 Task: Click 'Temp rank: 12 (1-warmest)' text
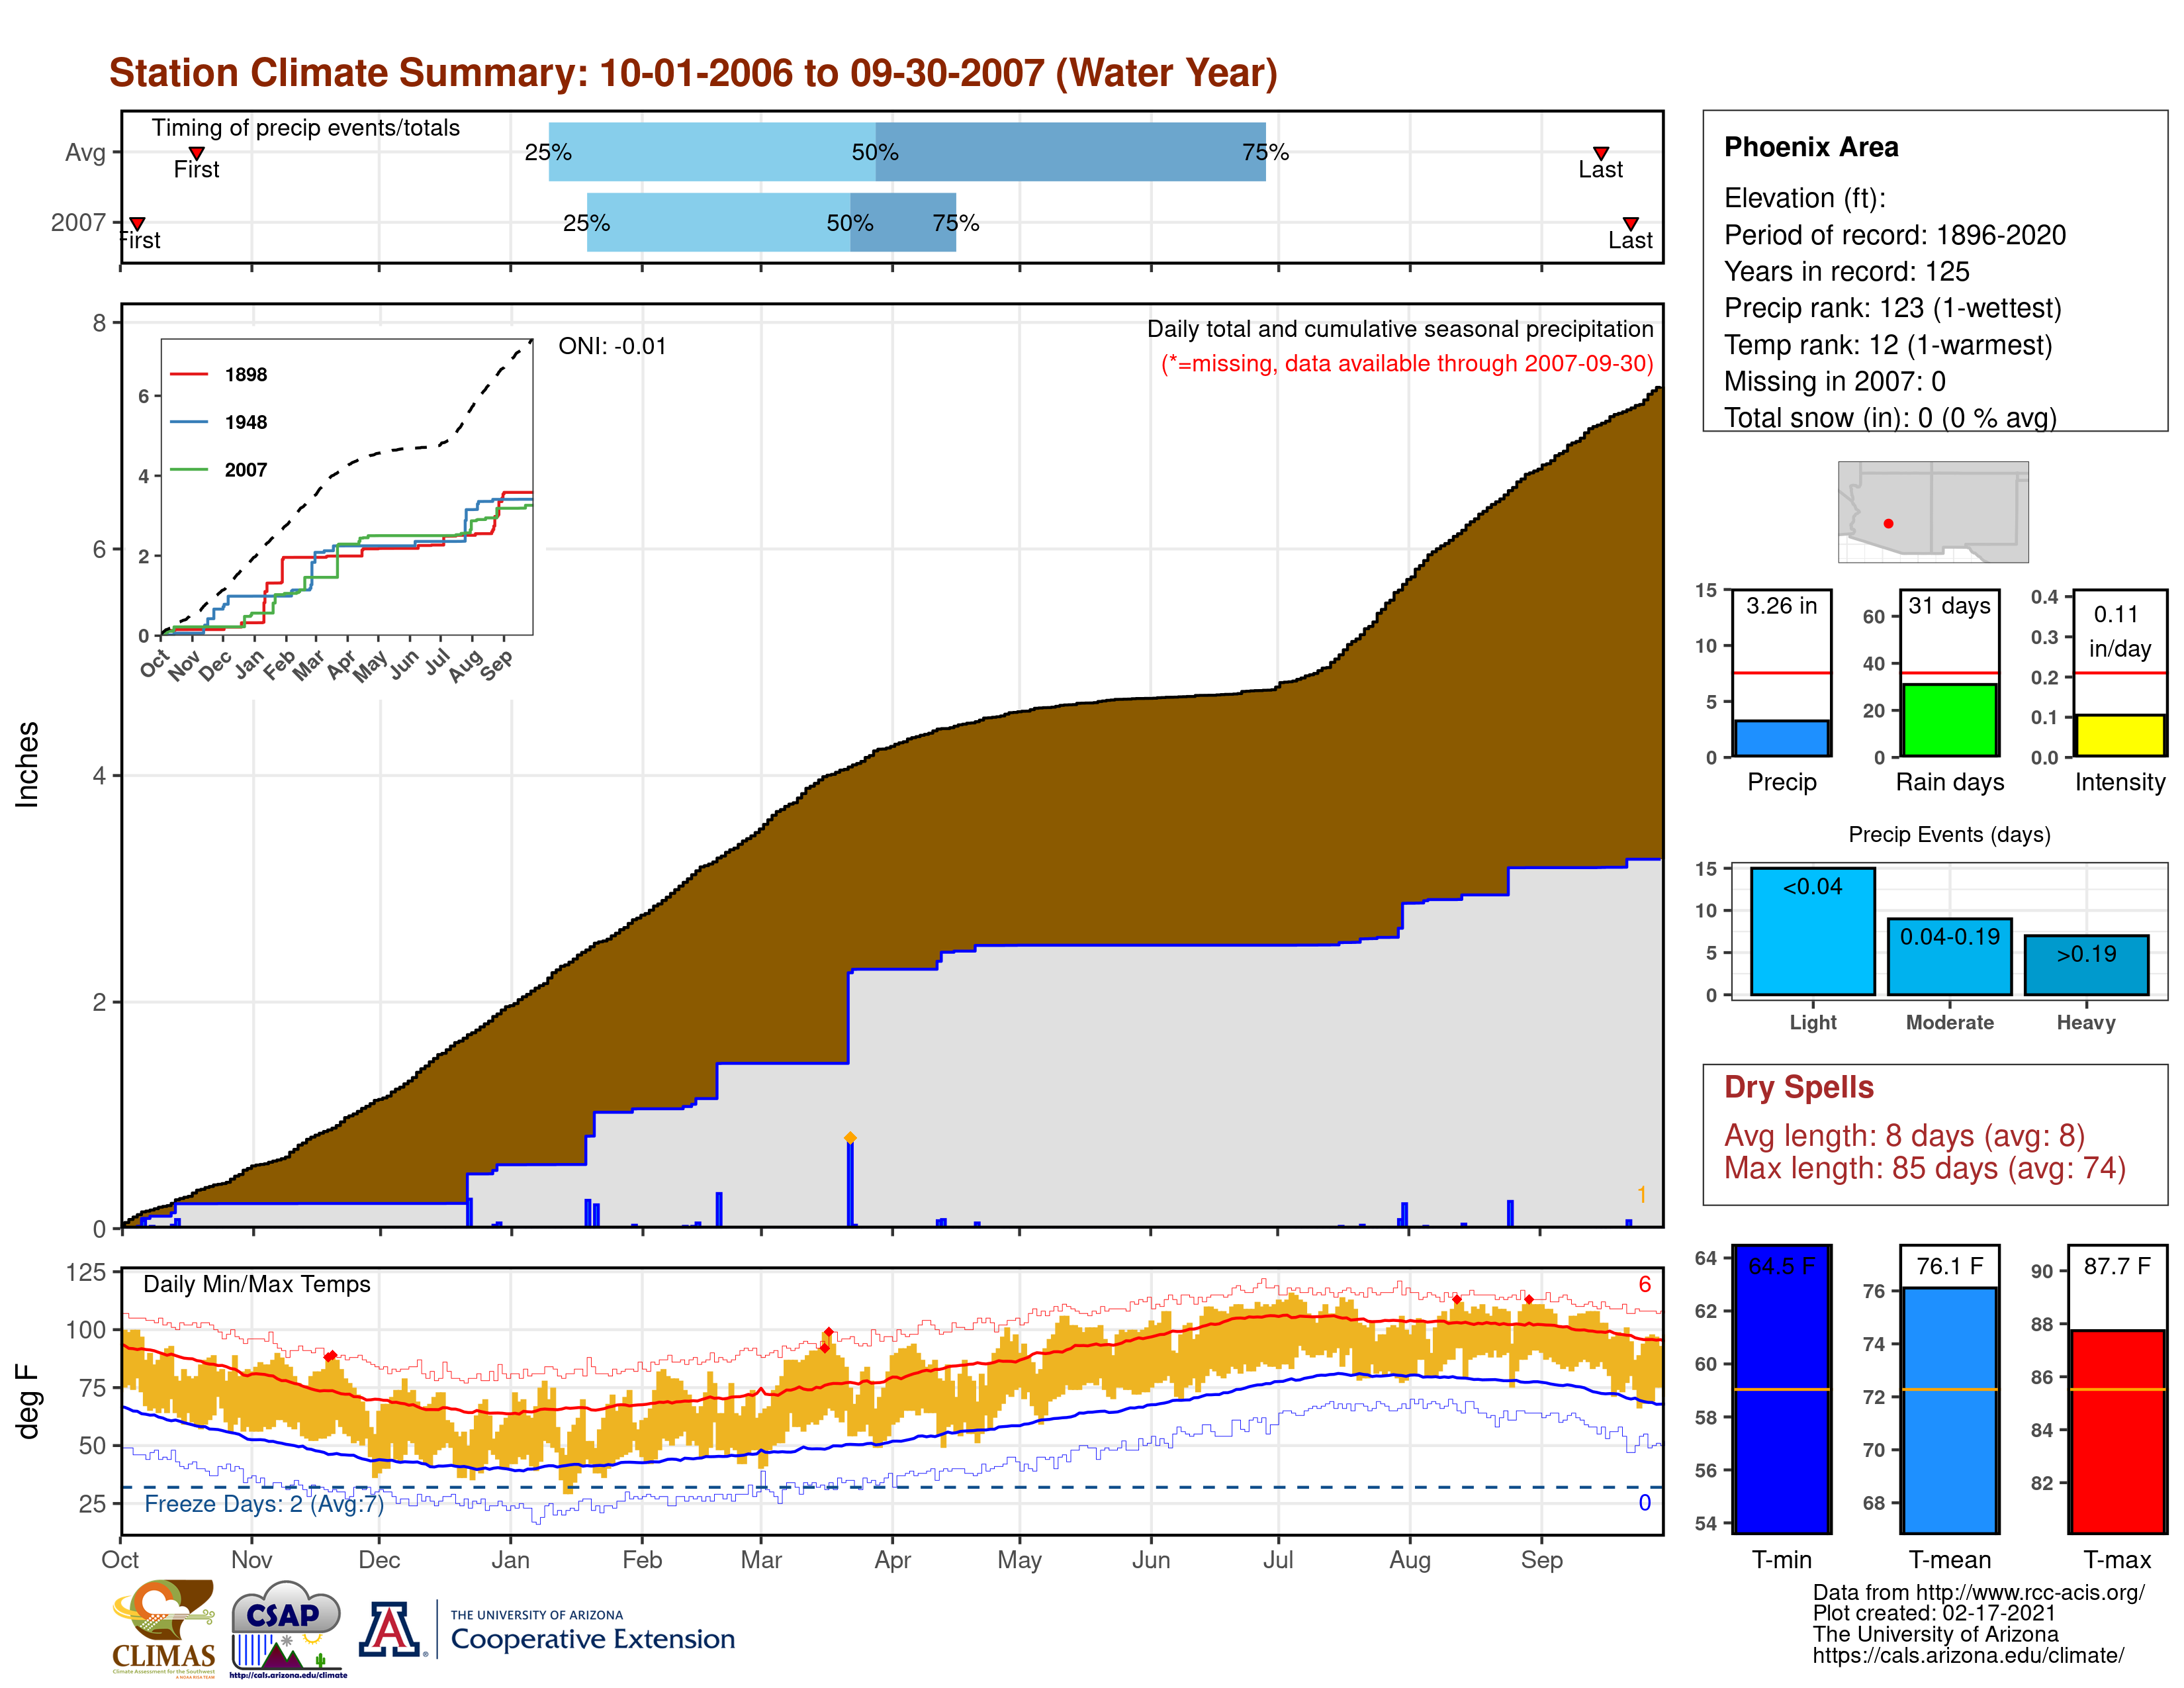point(1888,345)
